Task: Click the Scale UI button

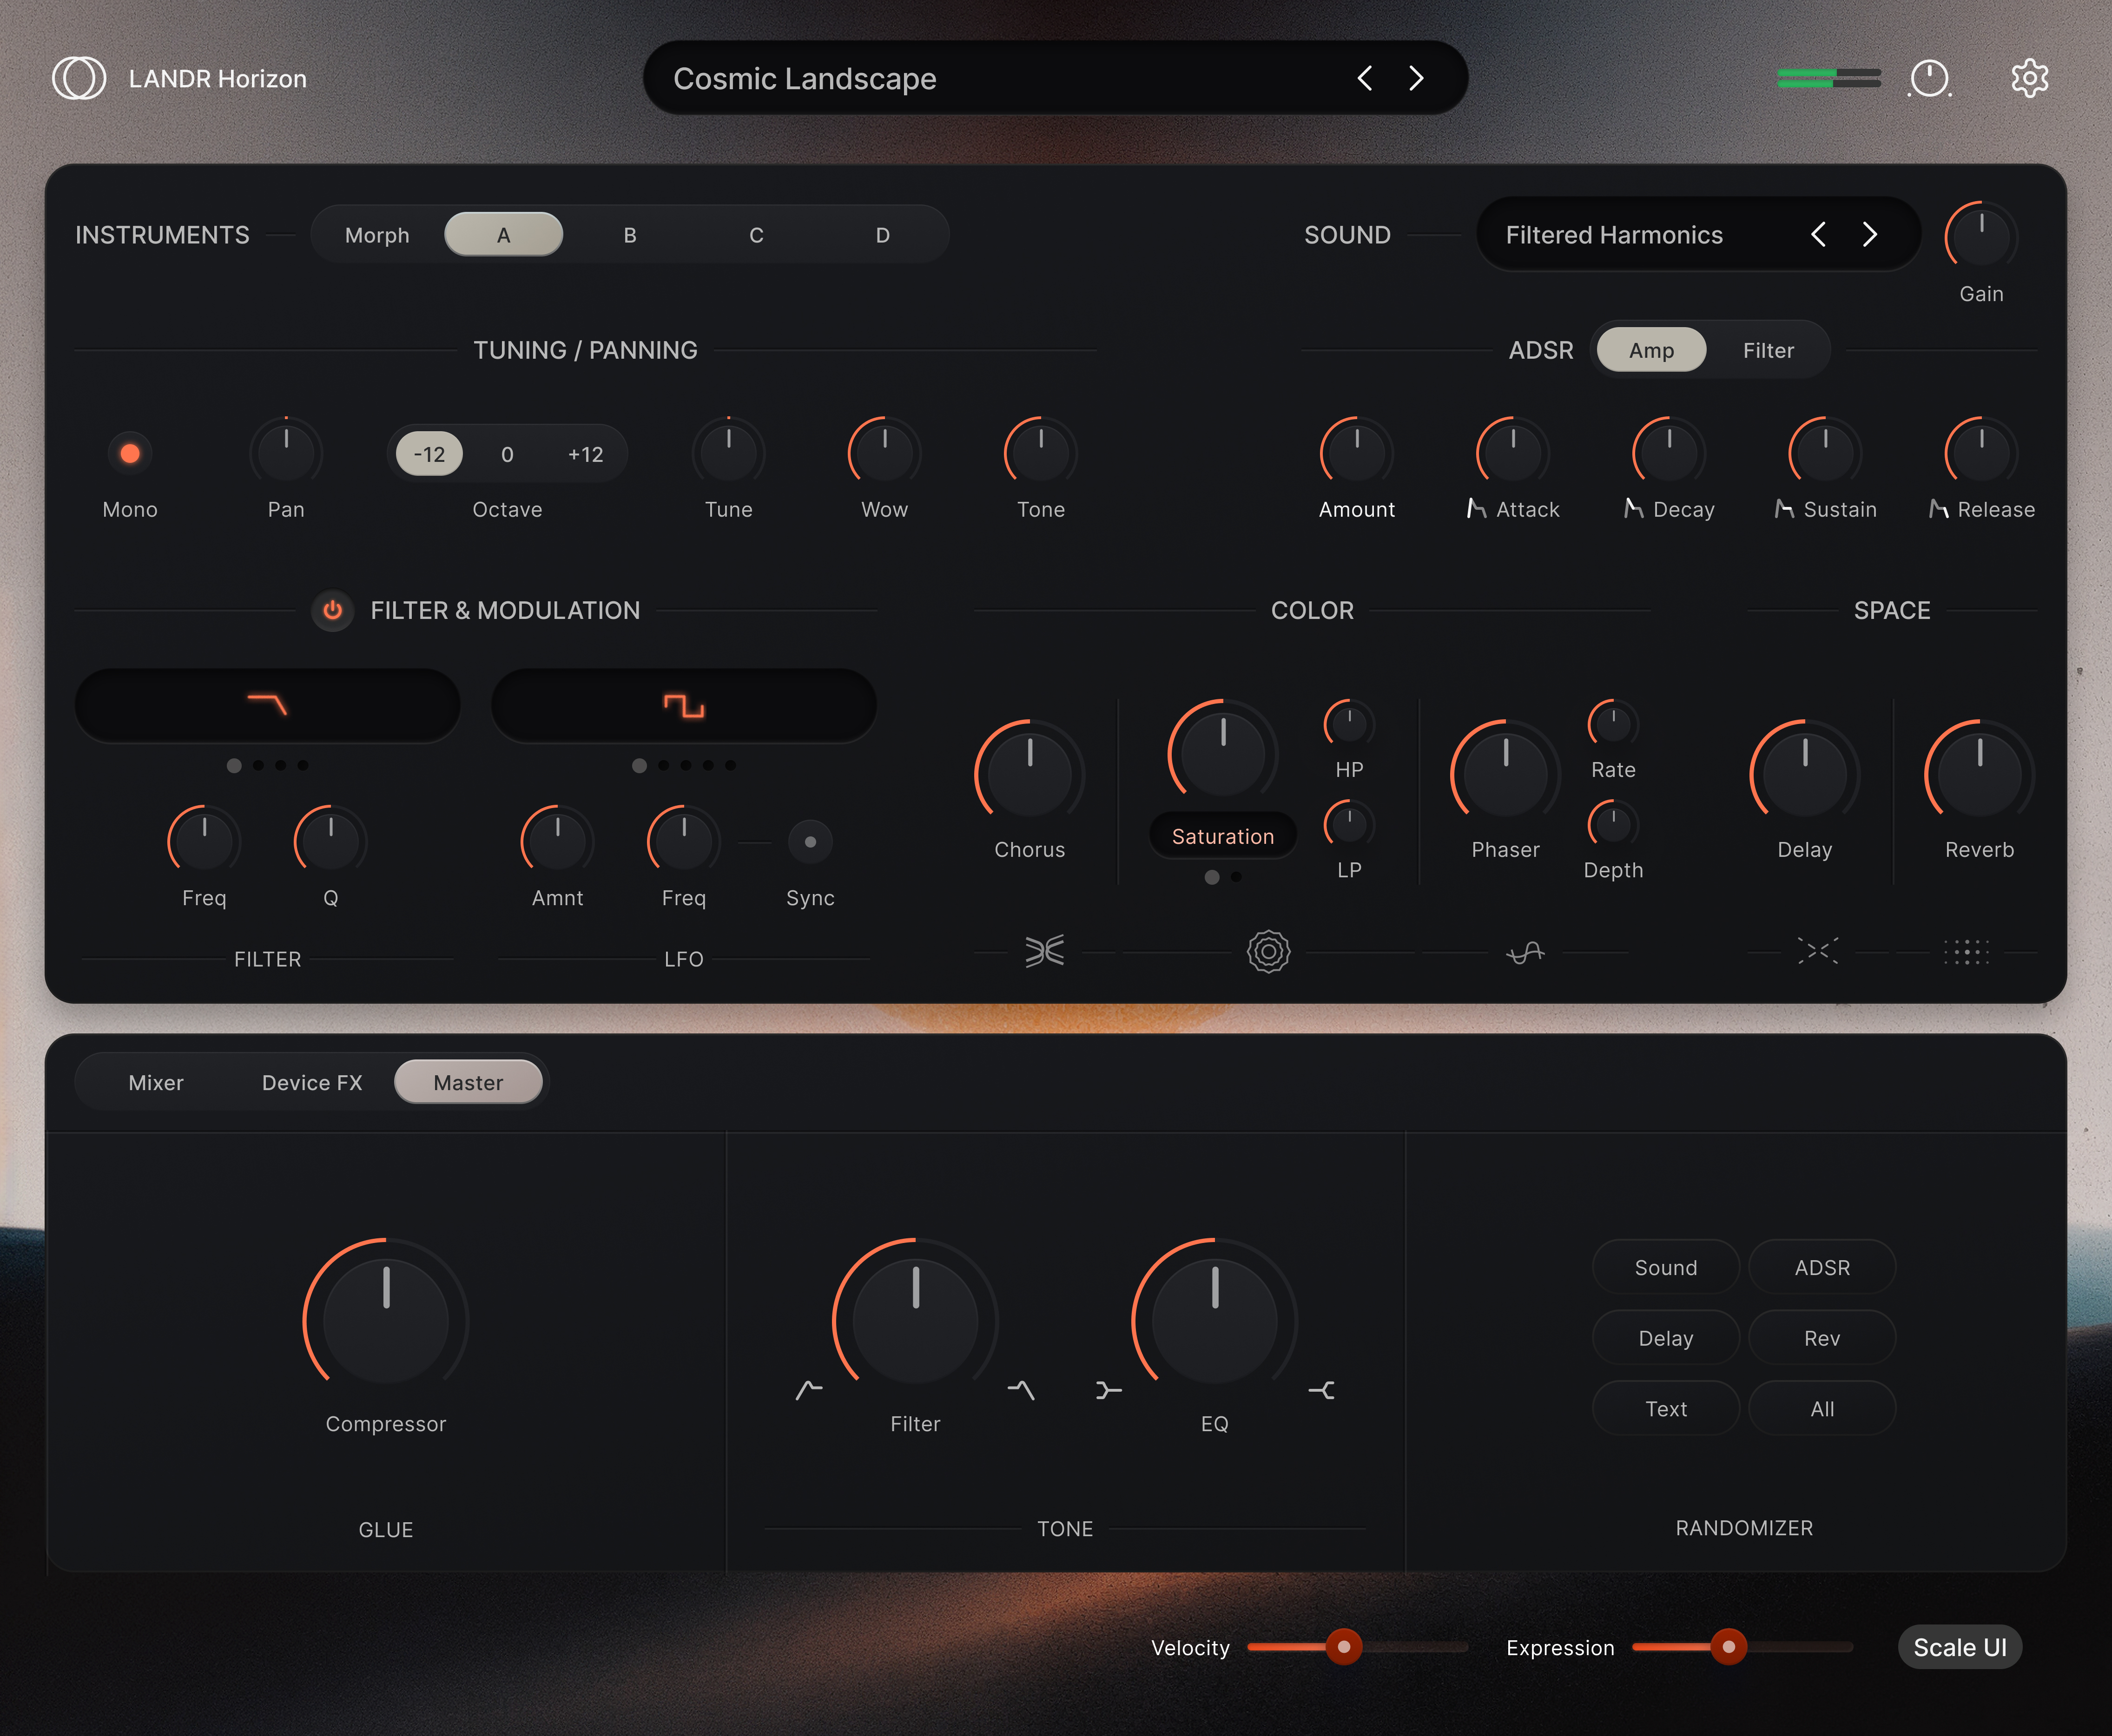Action: pyautogui.click(x=1960, y=1647)
